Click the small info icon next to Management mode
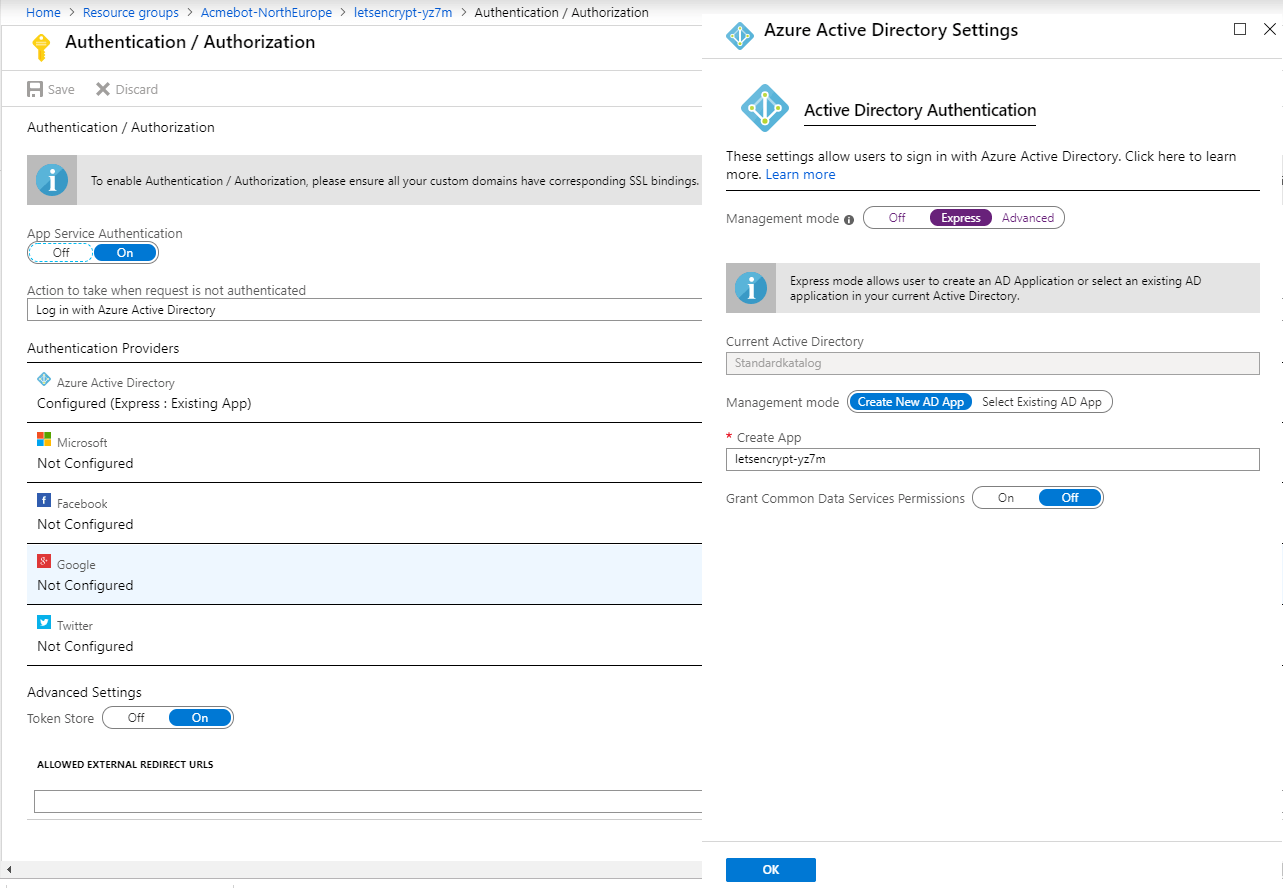The height and width of the screenshot is (888, 1283). pyautogui.click(x=849, y=220)
